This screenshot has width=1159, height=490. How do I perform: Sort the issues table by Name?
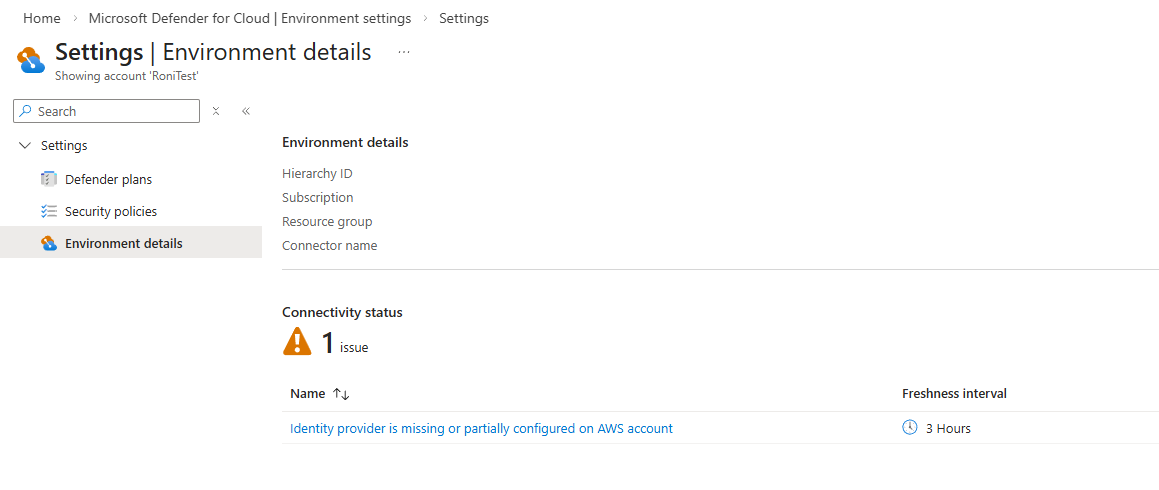[341, 394]
